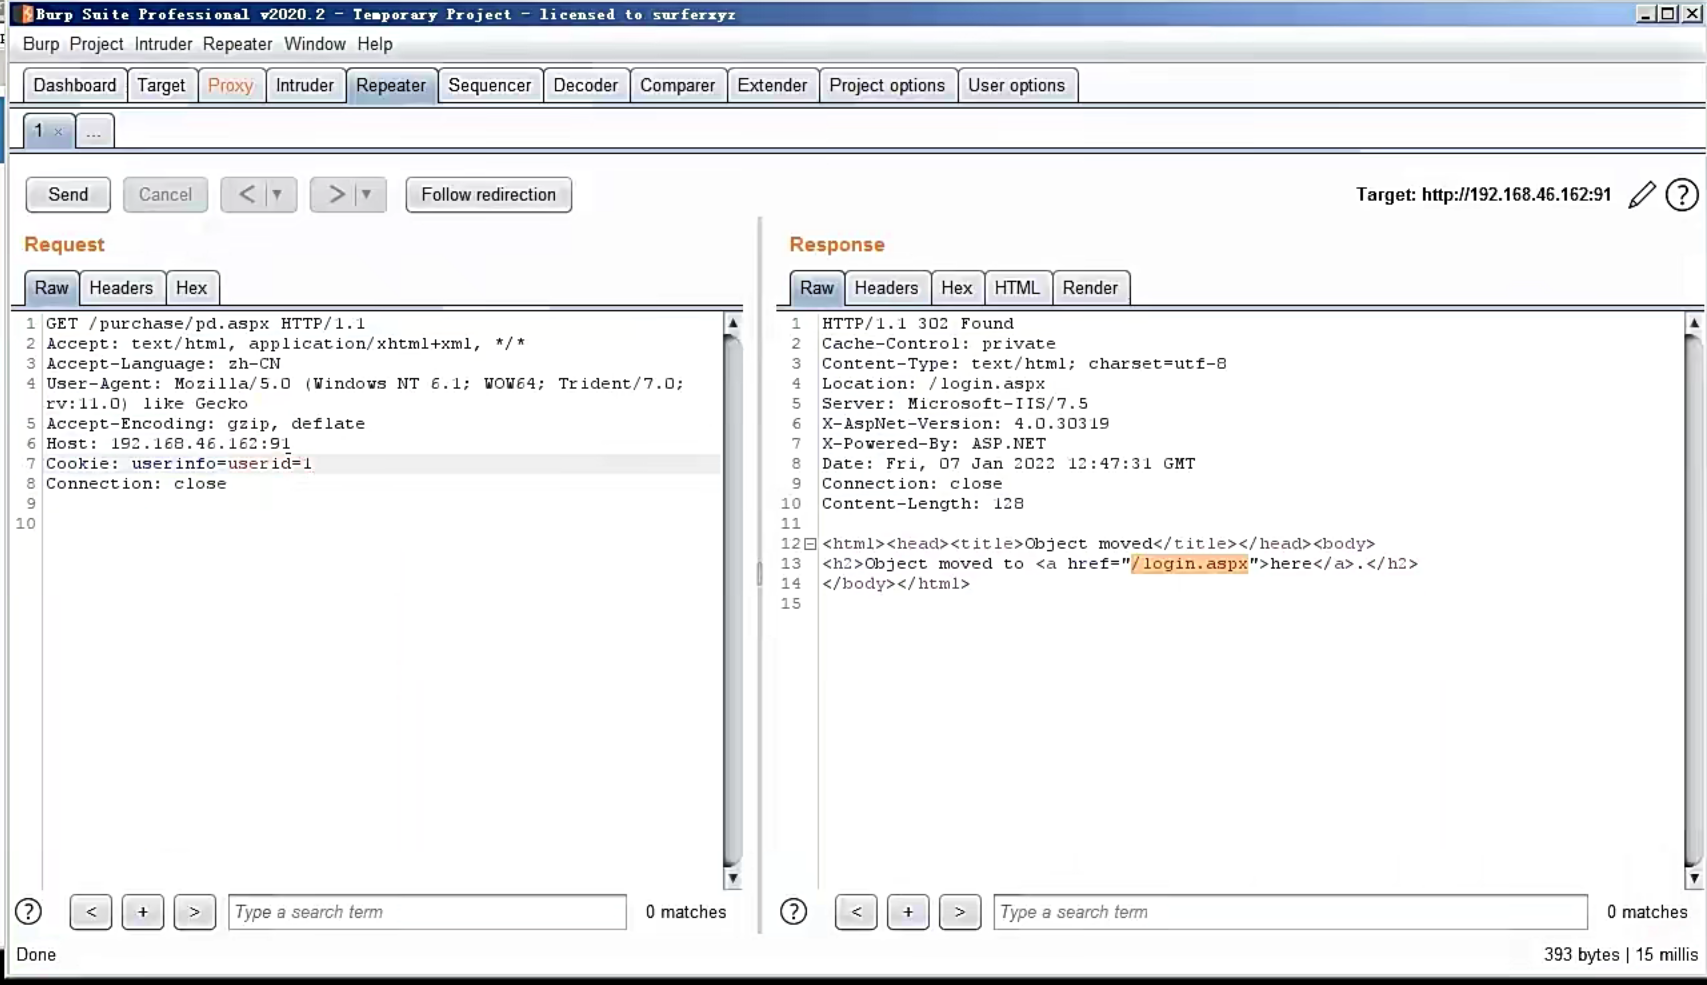1707x985 pixels.
Task: Select the Request Headers tab
Action: click(x=121, y=288)
